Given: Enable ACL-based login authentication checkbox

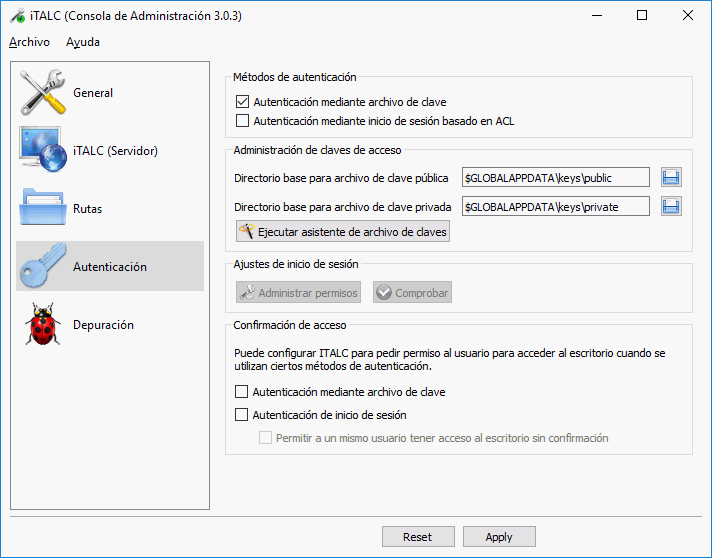Looking at the screenshot, I should (x=242, y=121).
